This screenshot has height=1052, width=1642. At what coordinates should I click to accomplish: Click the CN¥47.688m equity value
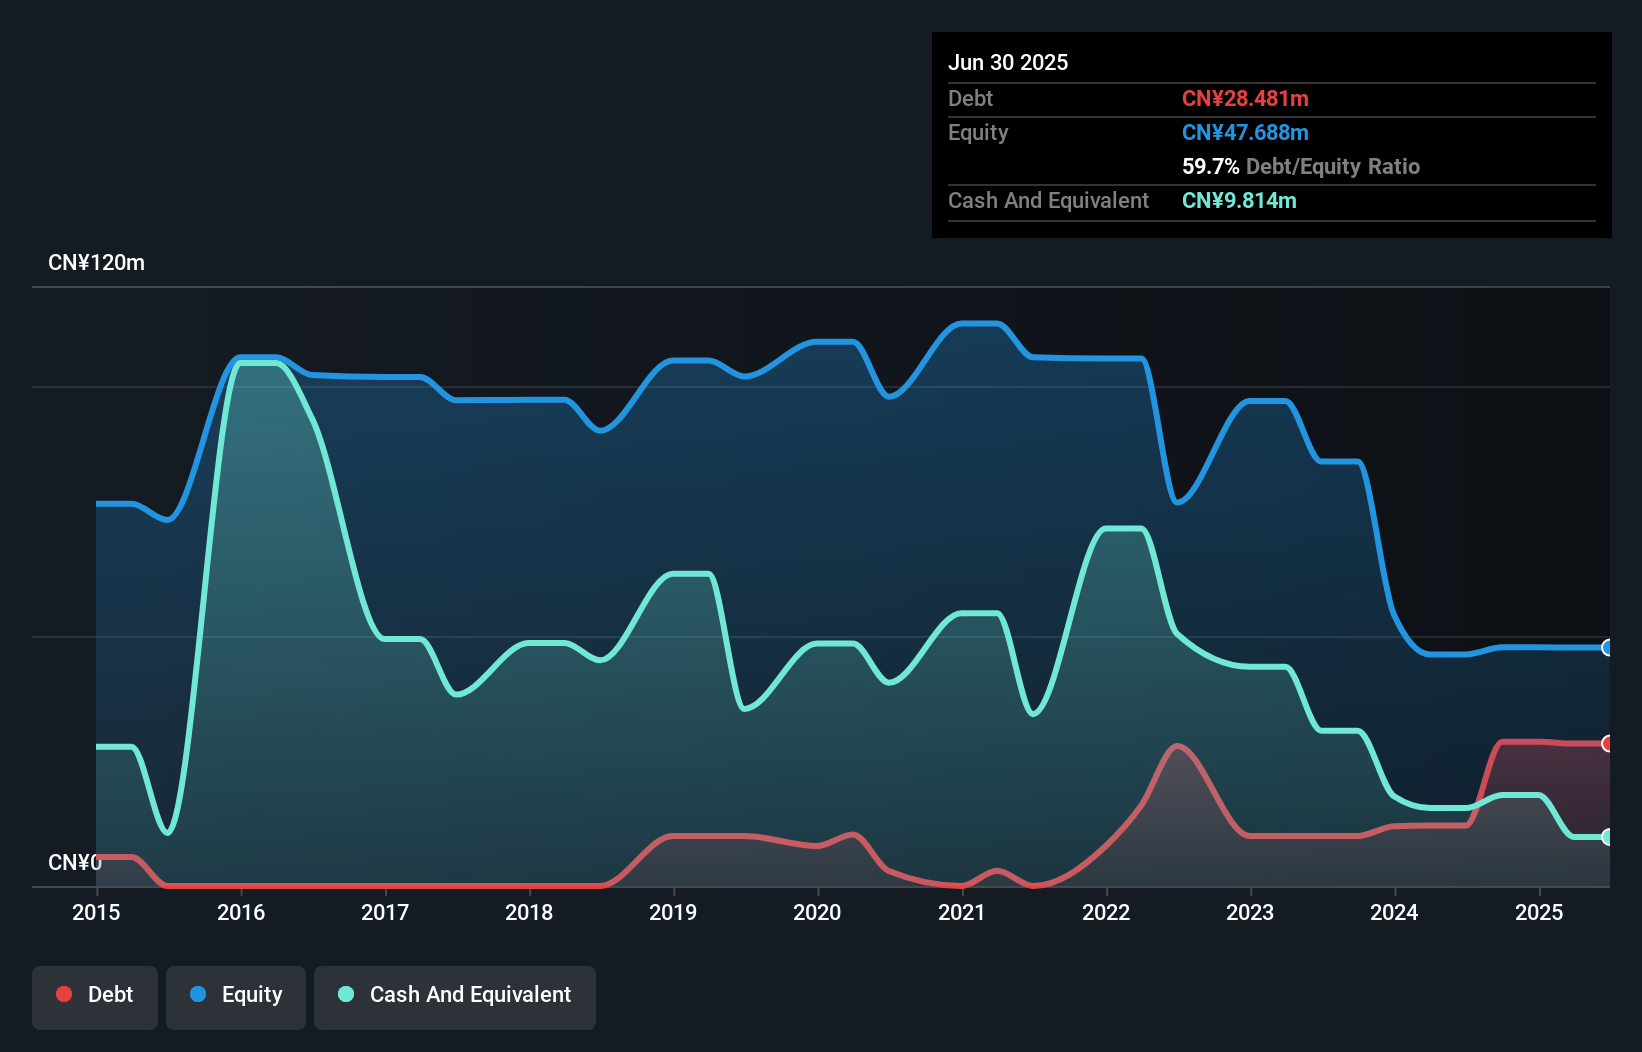click(x=1245, y=132)
